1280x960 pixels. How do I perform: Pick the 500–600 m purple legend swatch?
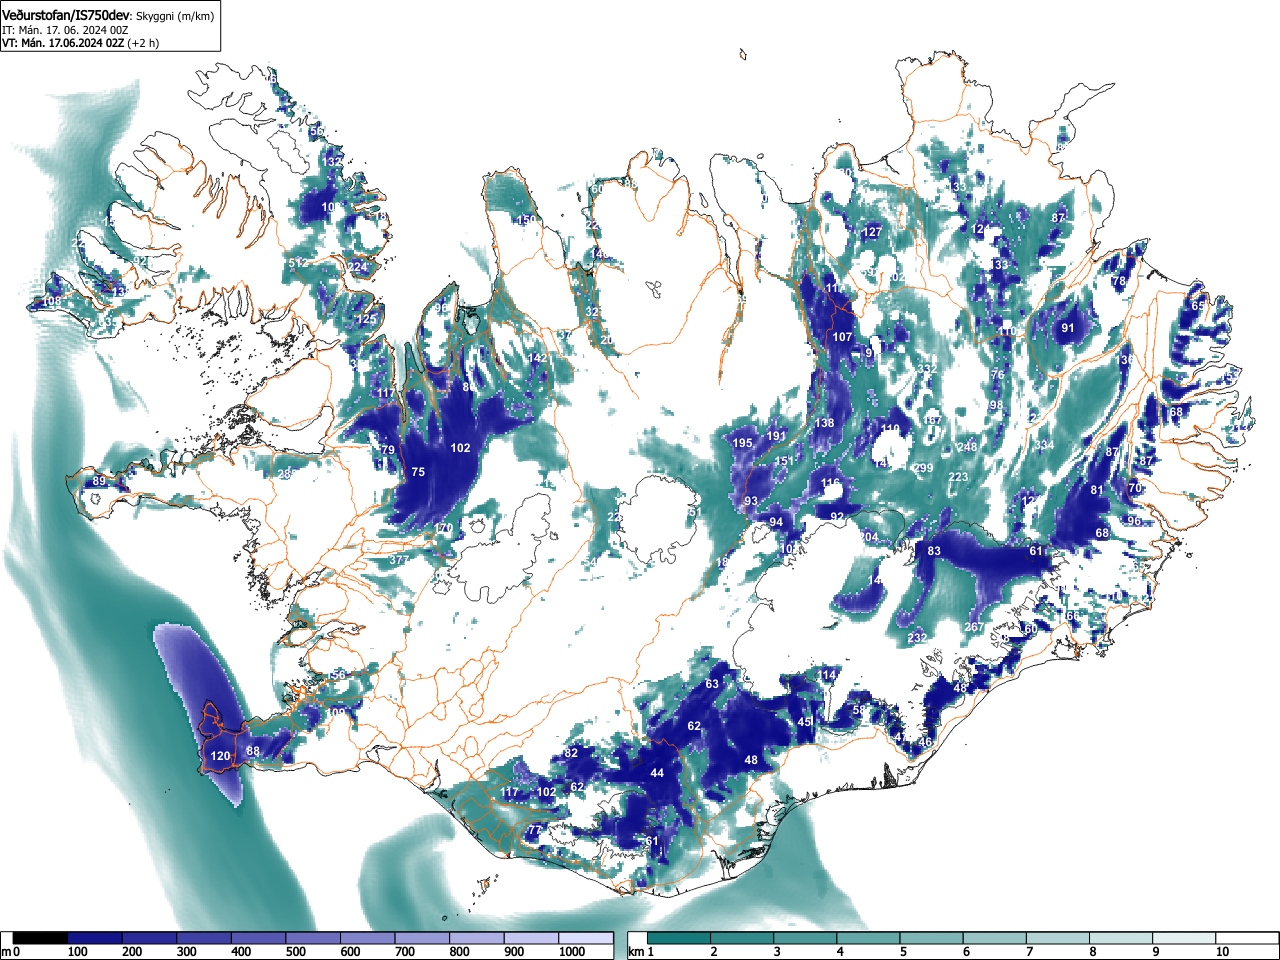tap(313, 938)
